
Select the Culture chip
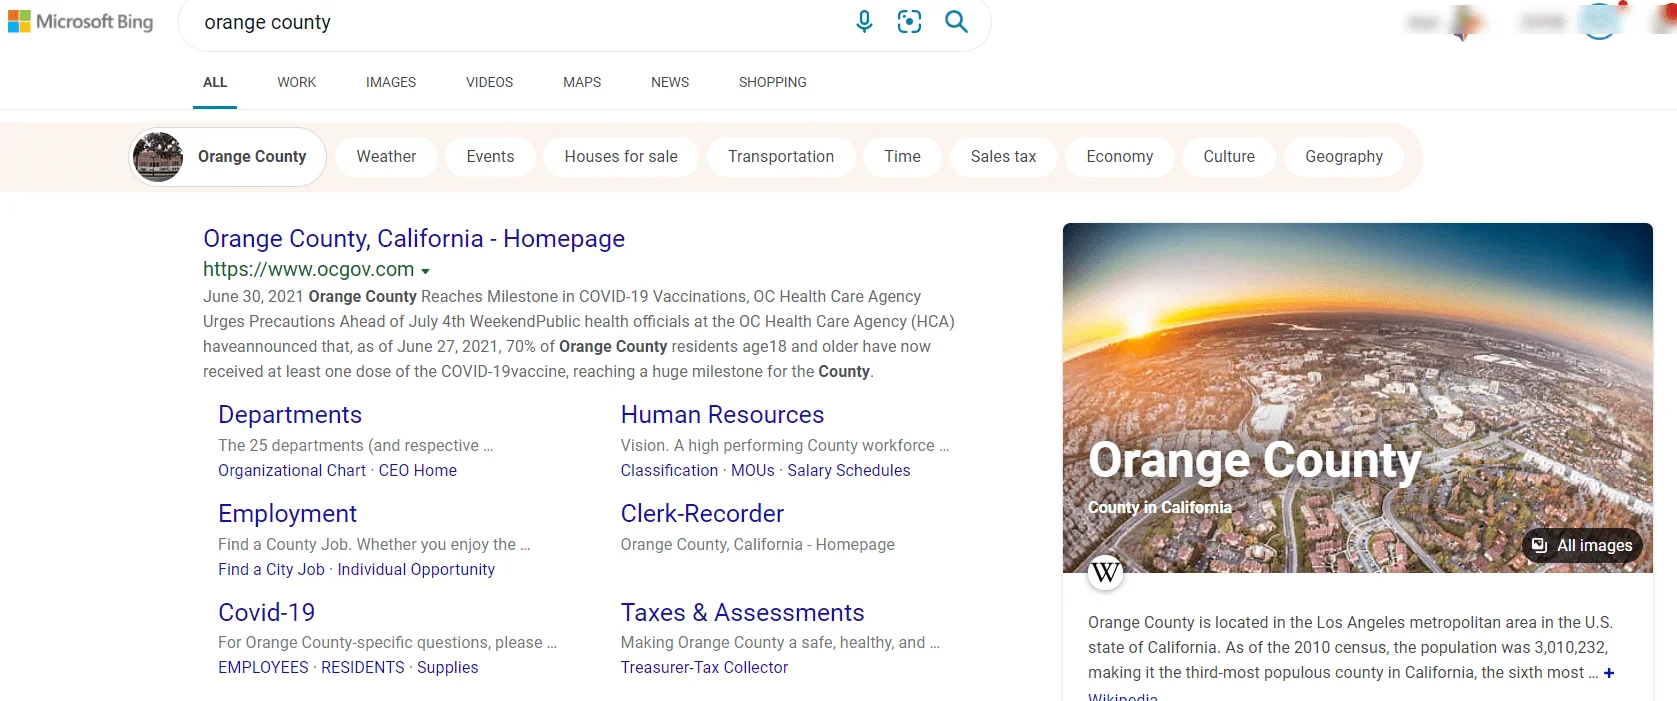pos(1229,157)
